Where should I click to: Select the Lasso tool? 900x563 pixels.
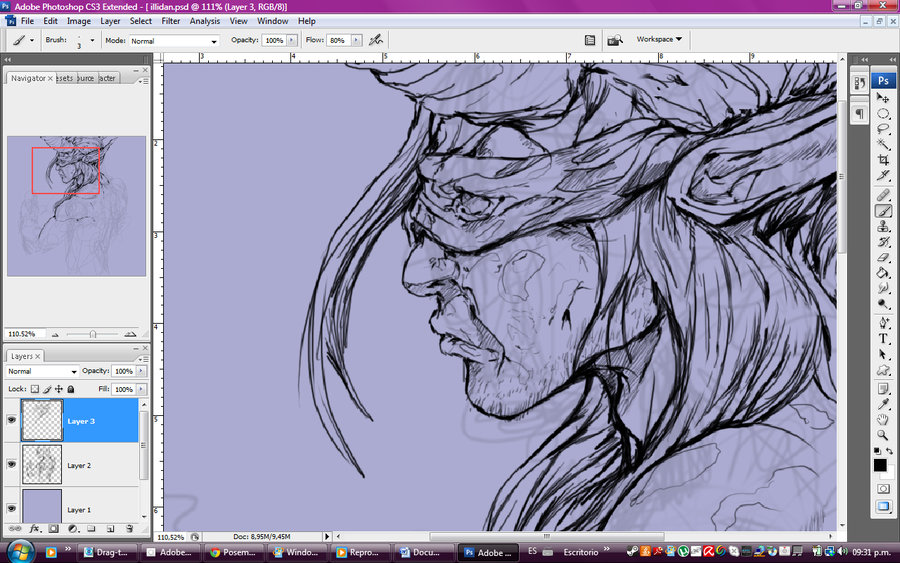click(x=883, y=129)
